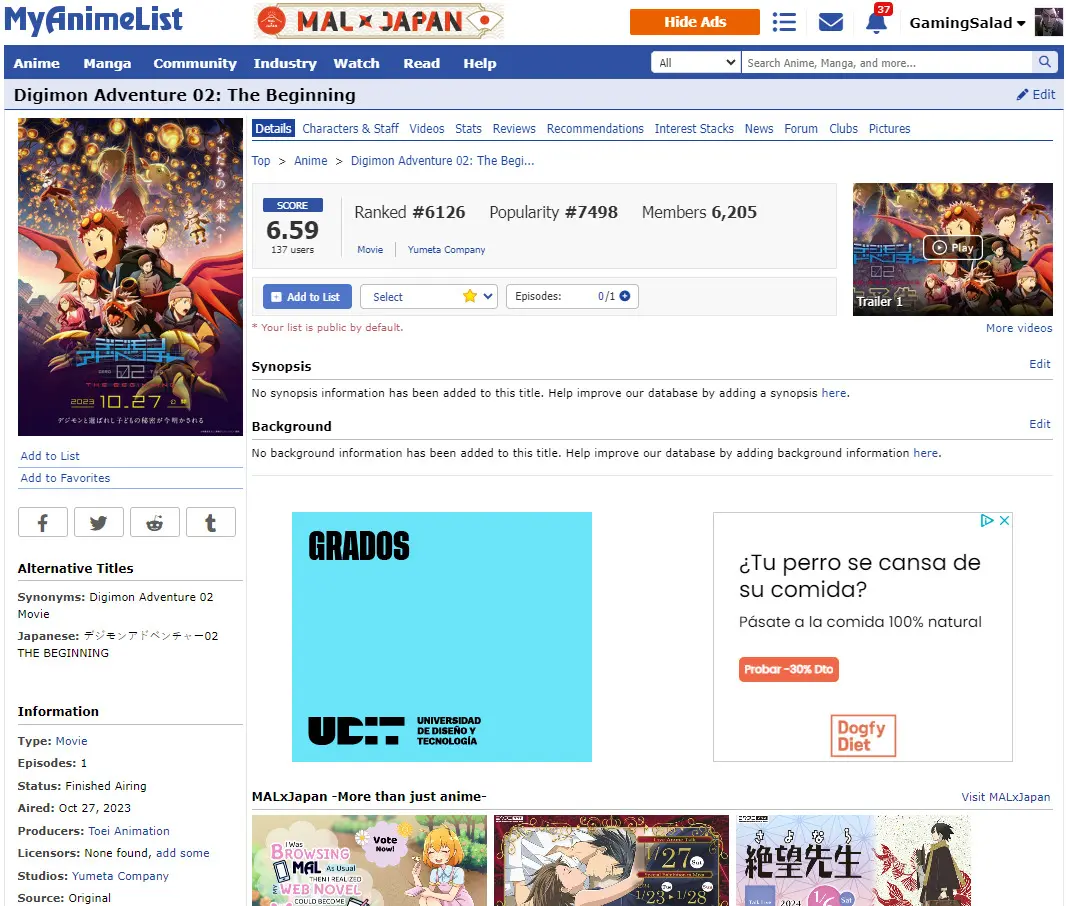Switch to the Reviews tab
Viewport: 1066px width, 906px height.
coord(514,128)
